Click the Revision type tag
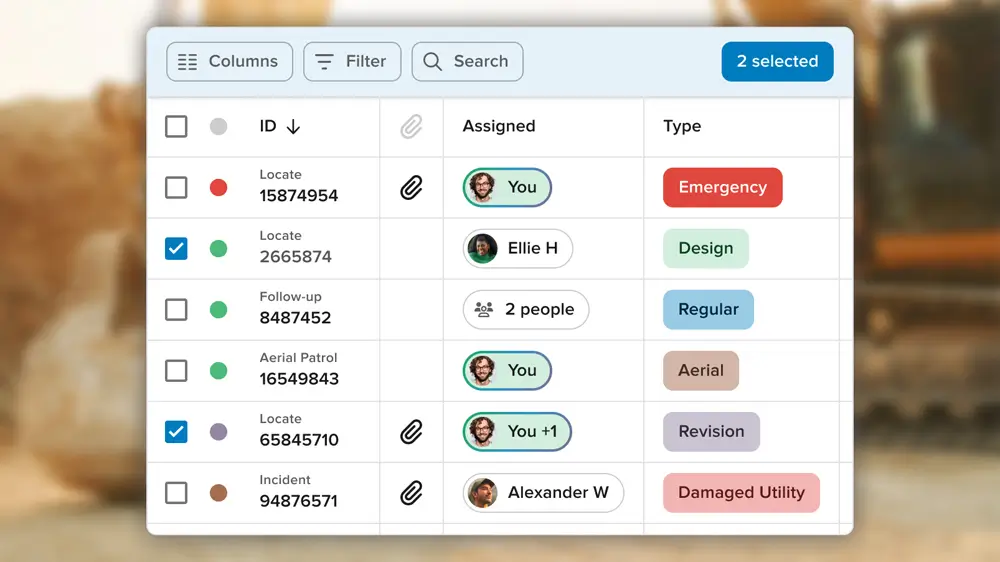This screenshot has height=562, width=1000. pyautogui.click(x=712, y=432)
